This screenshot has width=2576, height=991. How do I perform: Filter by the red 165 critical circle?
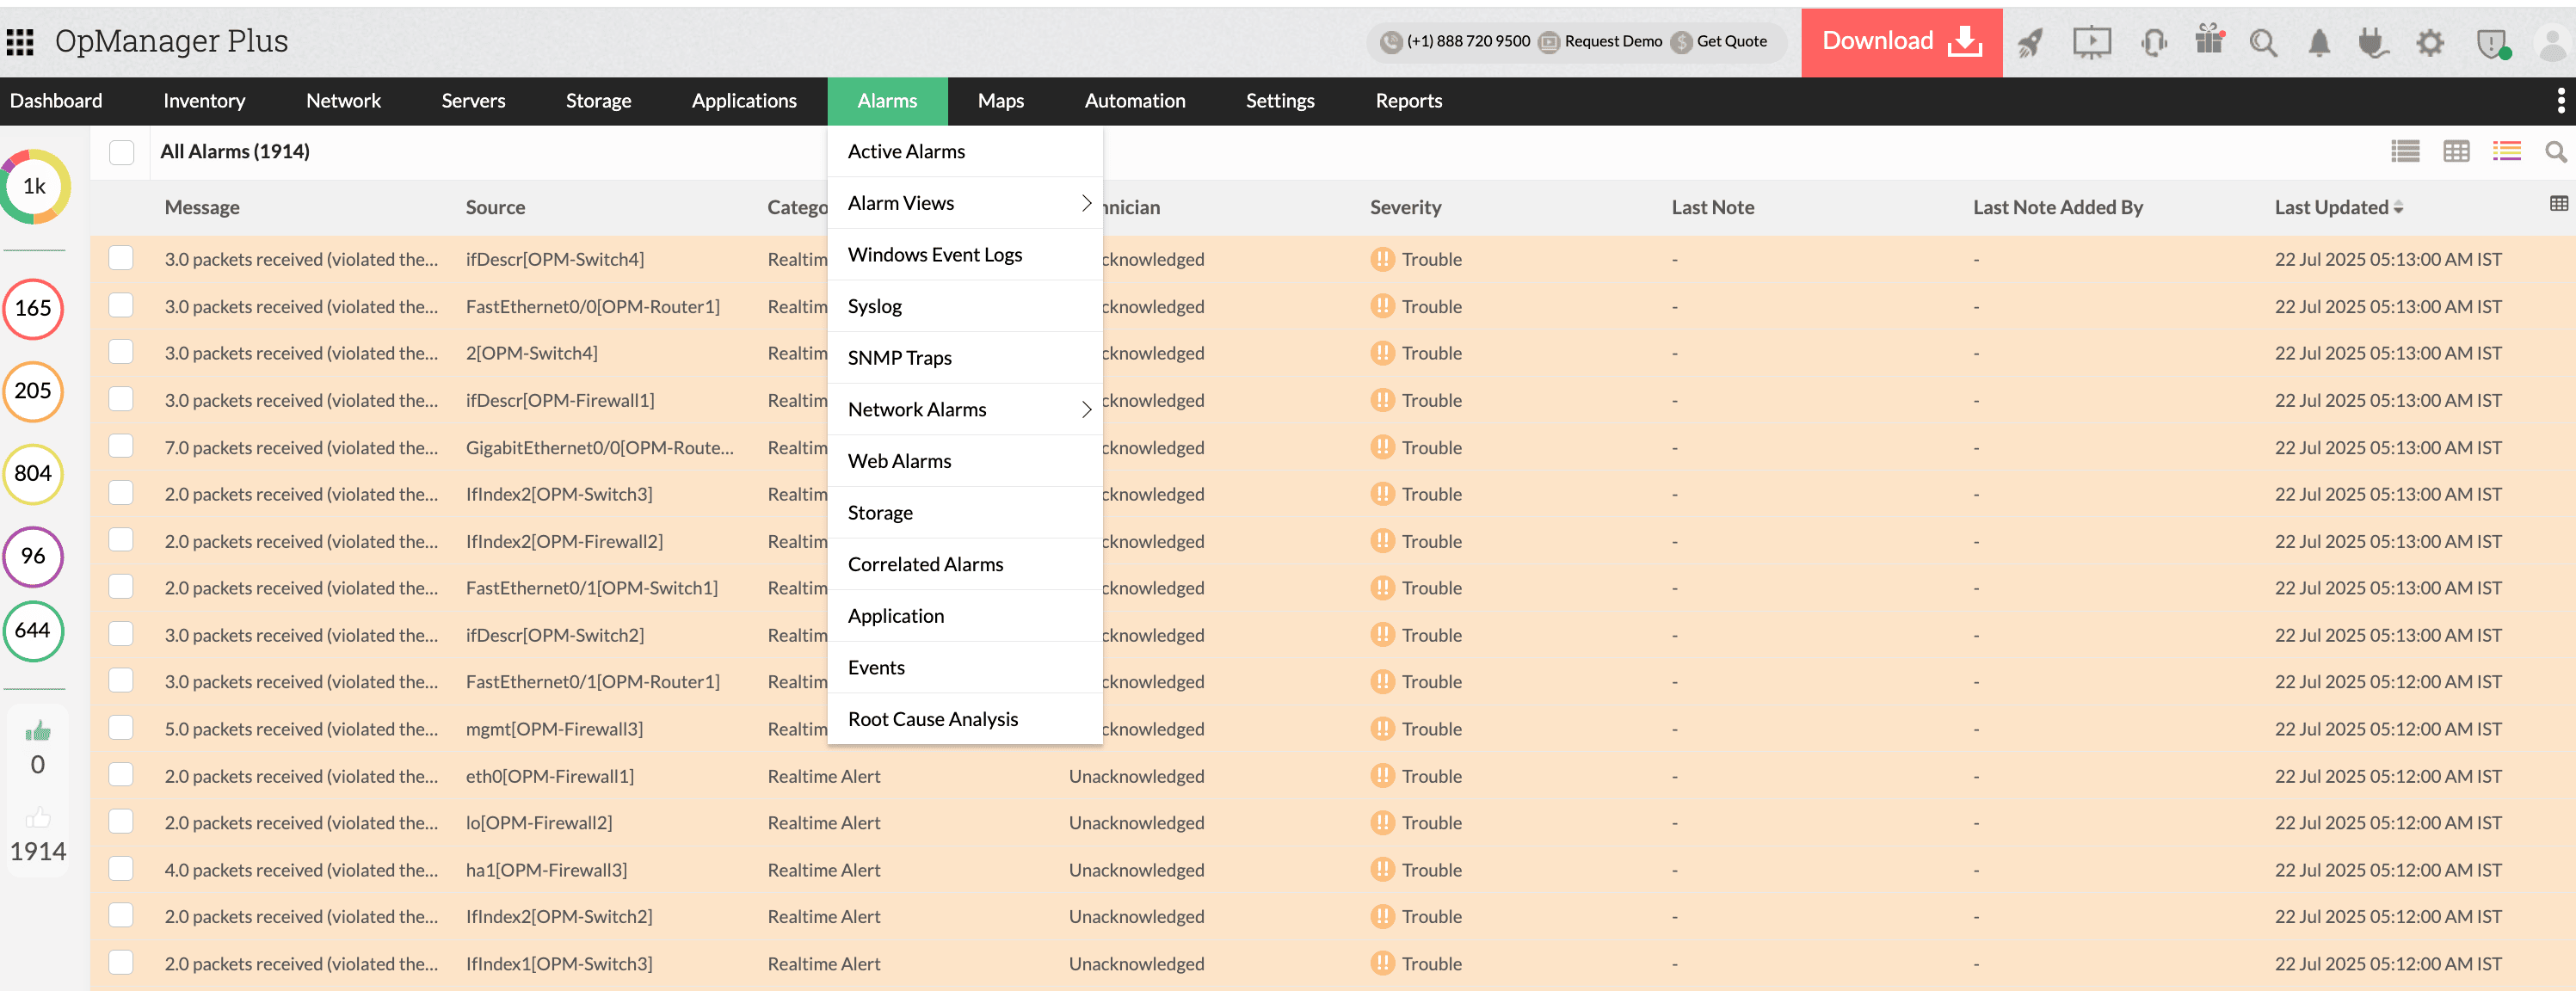(x=33, y=308)
